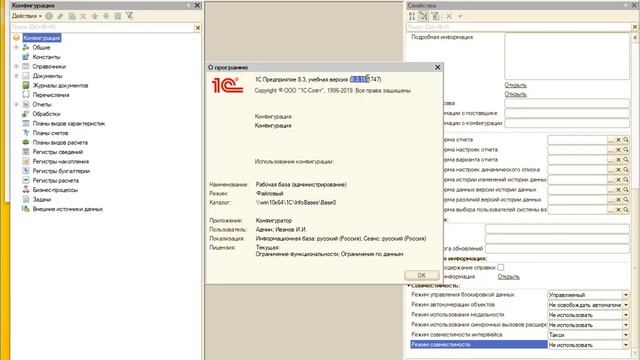Click the alphabetical sort icon in Properties toolbar
Viewport: 640px width, 360px height.
(x=412, y=16)
